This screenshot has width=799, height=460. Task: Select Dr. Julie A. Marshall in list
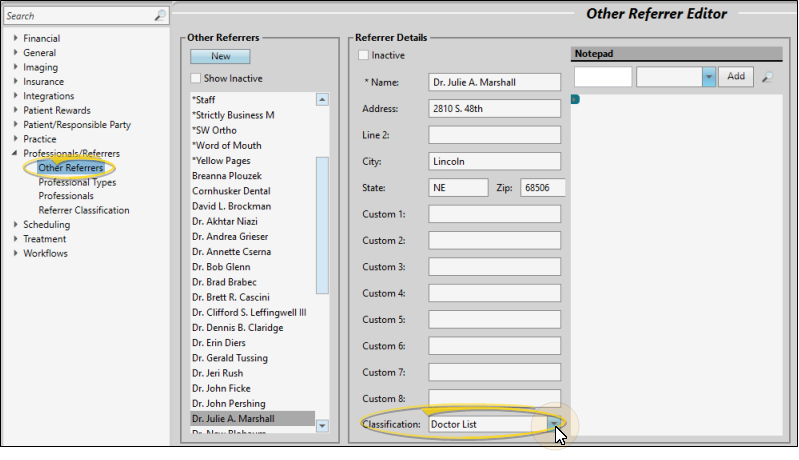[233, 419]
